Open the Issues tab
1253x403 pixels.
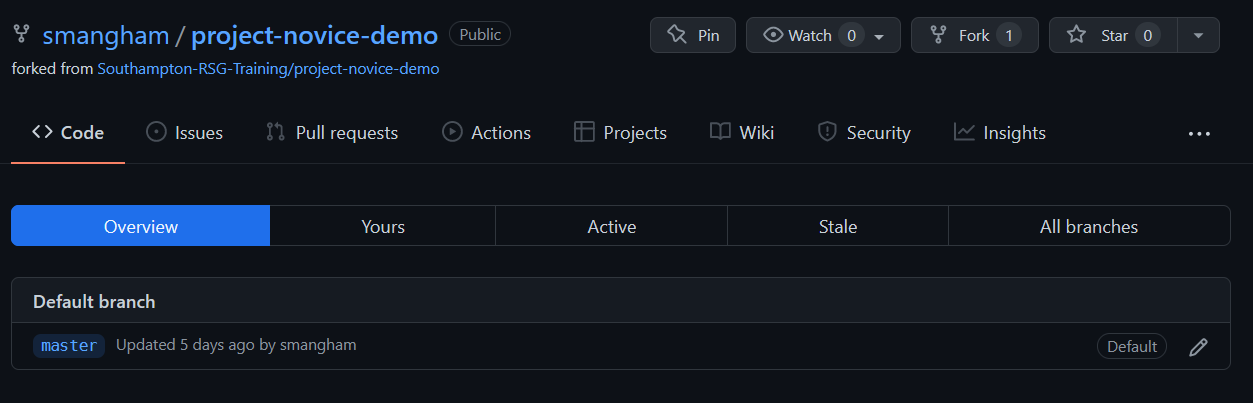pos(185,133)
